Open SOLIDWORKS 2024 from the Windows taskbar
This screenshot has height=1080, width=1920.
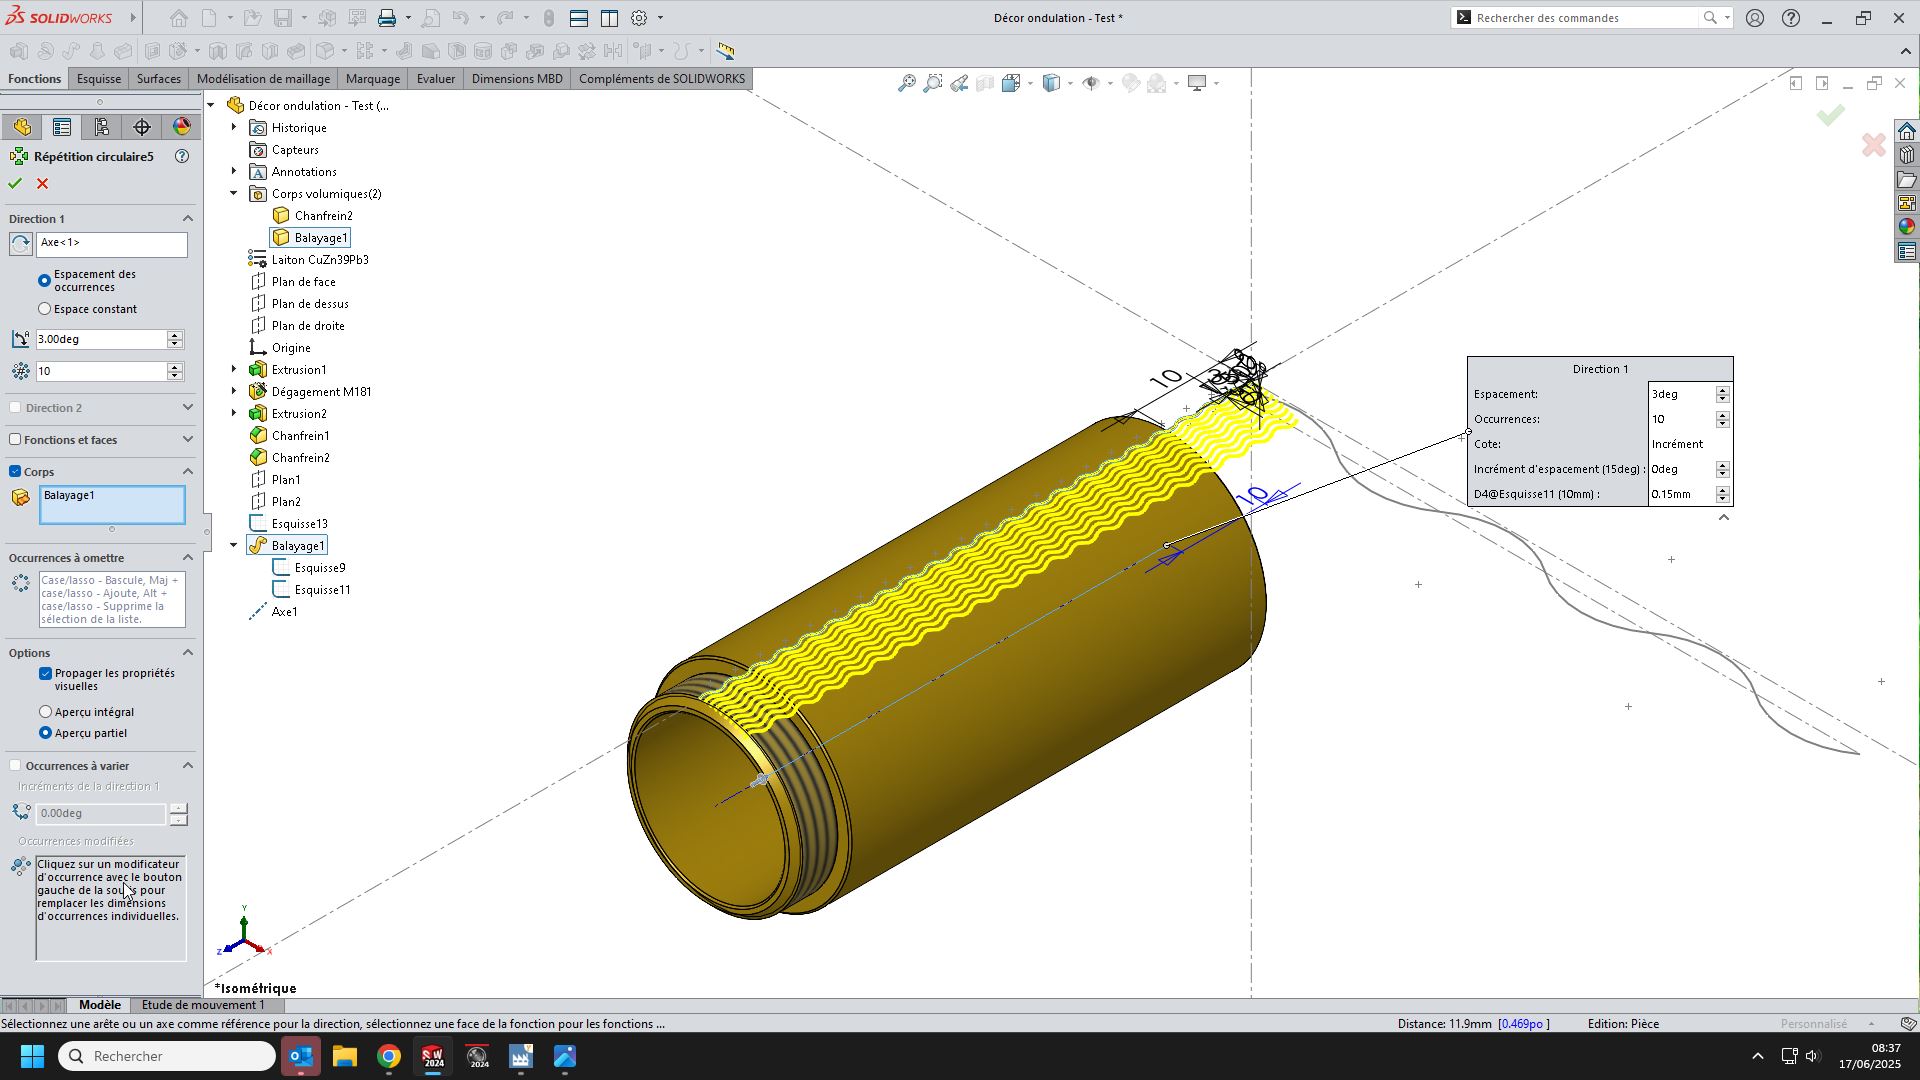[x=433, y=1057]
